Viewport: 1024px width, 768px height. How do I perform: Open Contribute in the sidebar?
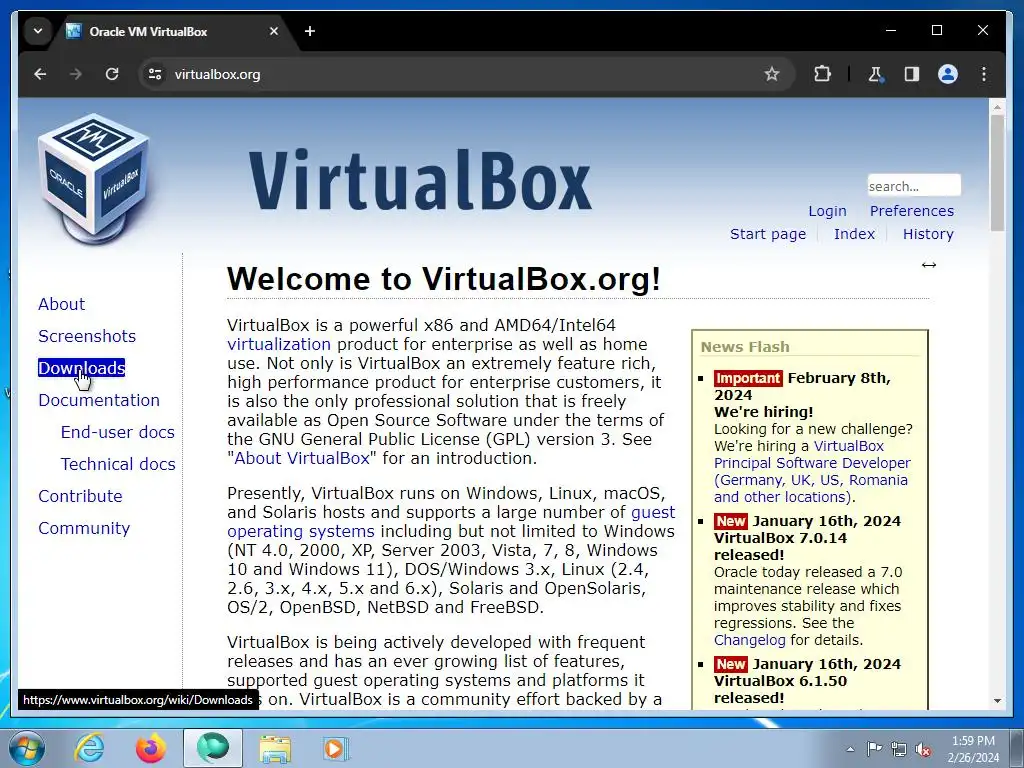pyautogui.click(x=80, y=496)
